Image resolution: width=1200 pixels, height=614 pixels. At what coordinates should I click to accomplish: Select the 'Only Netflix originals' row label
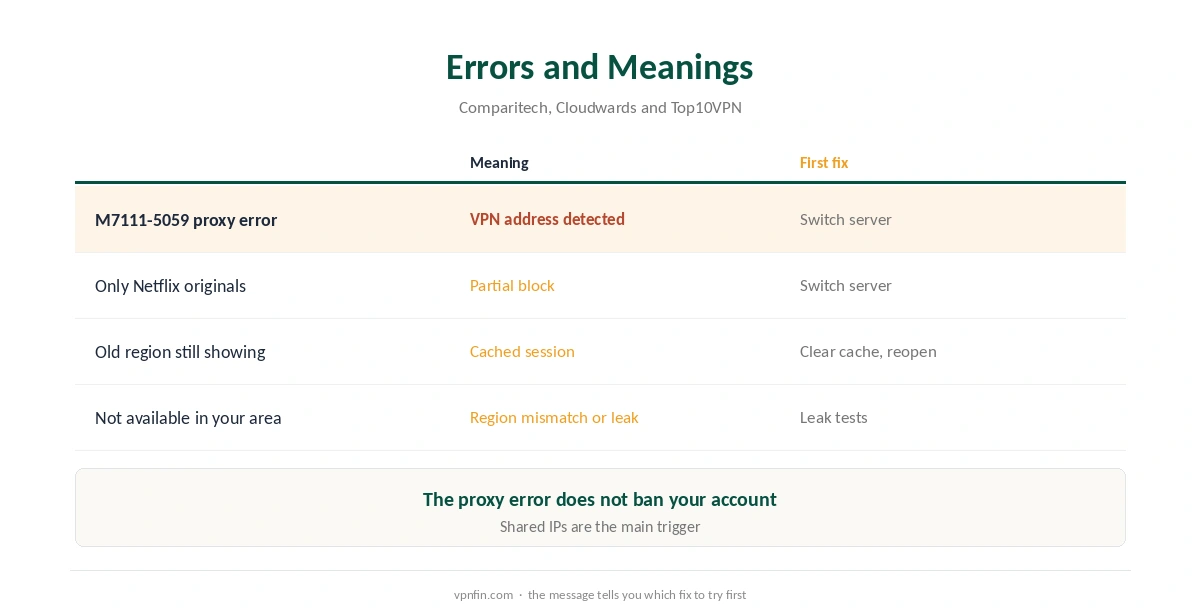[x=170, y=286]
